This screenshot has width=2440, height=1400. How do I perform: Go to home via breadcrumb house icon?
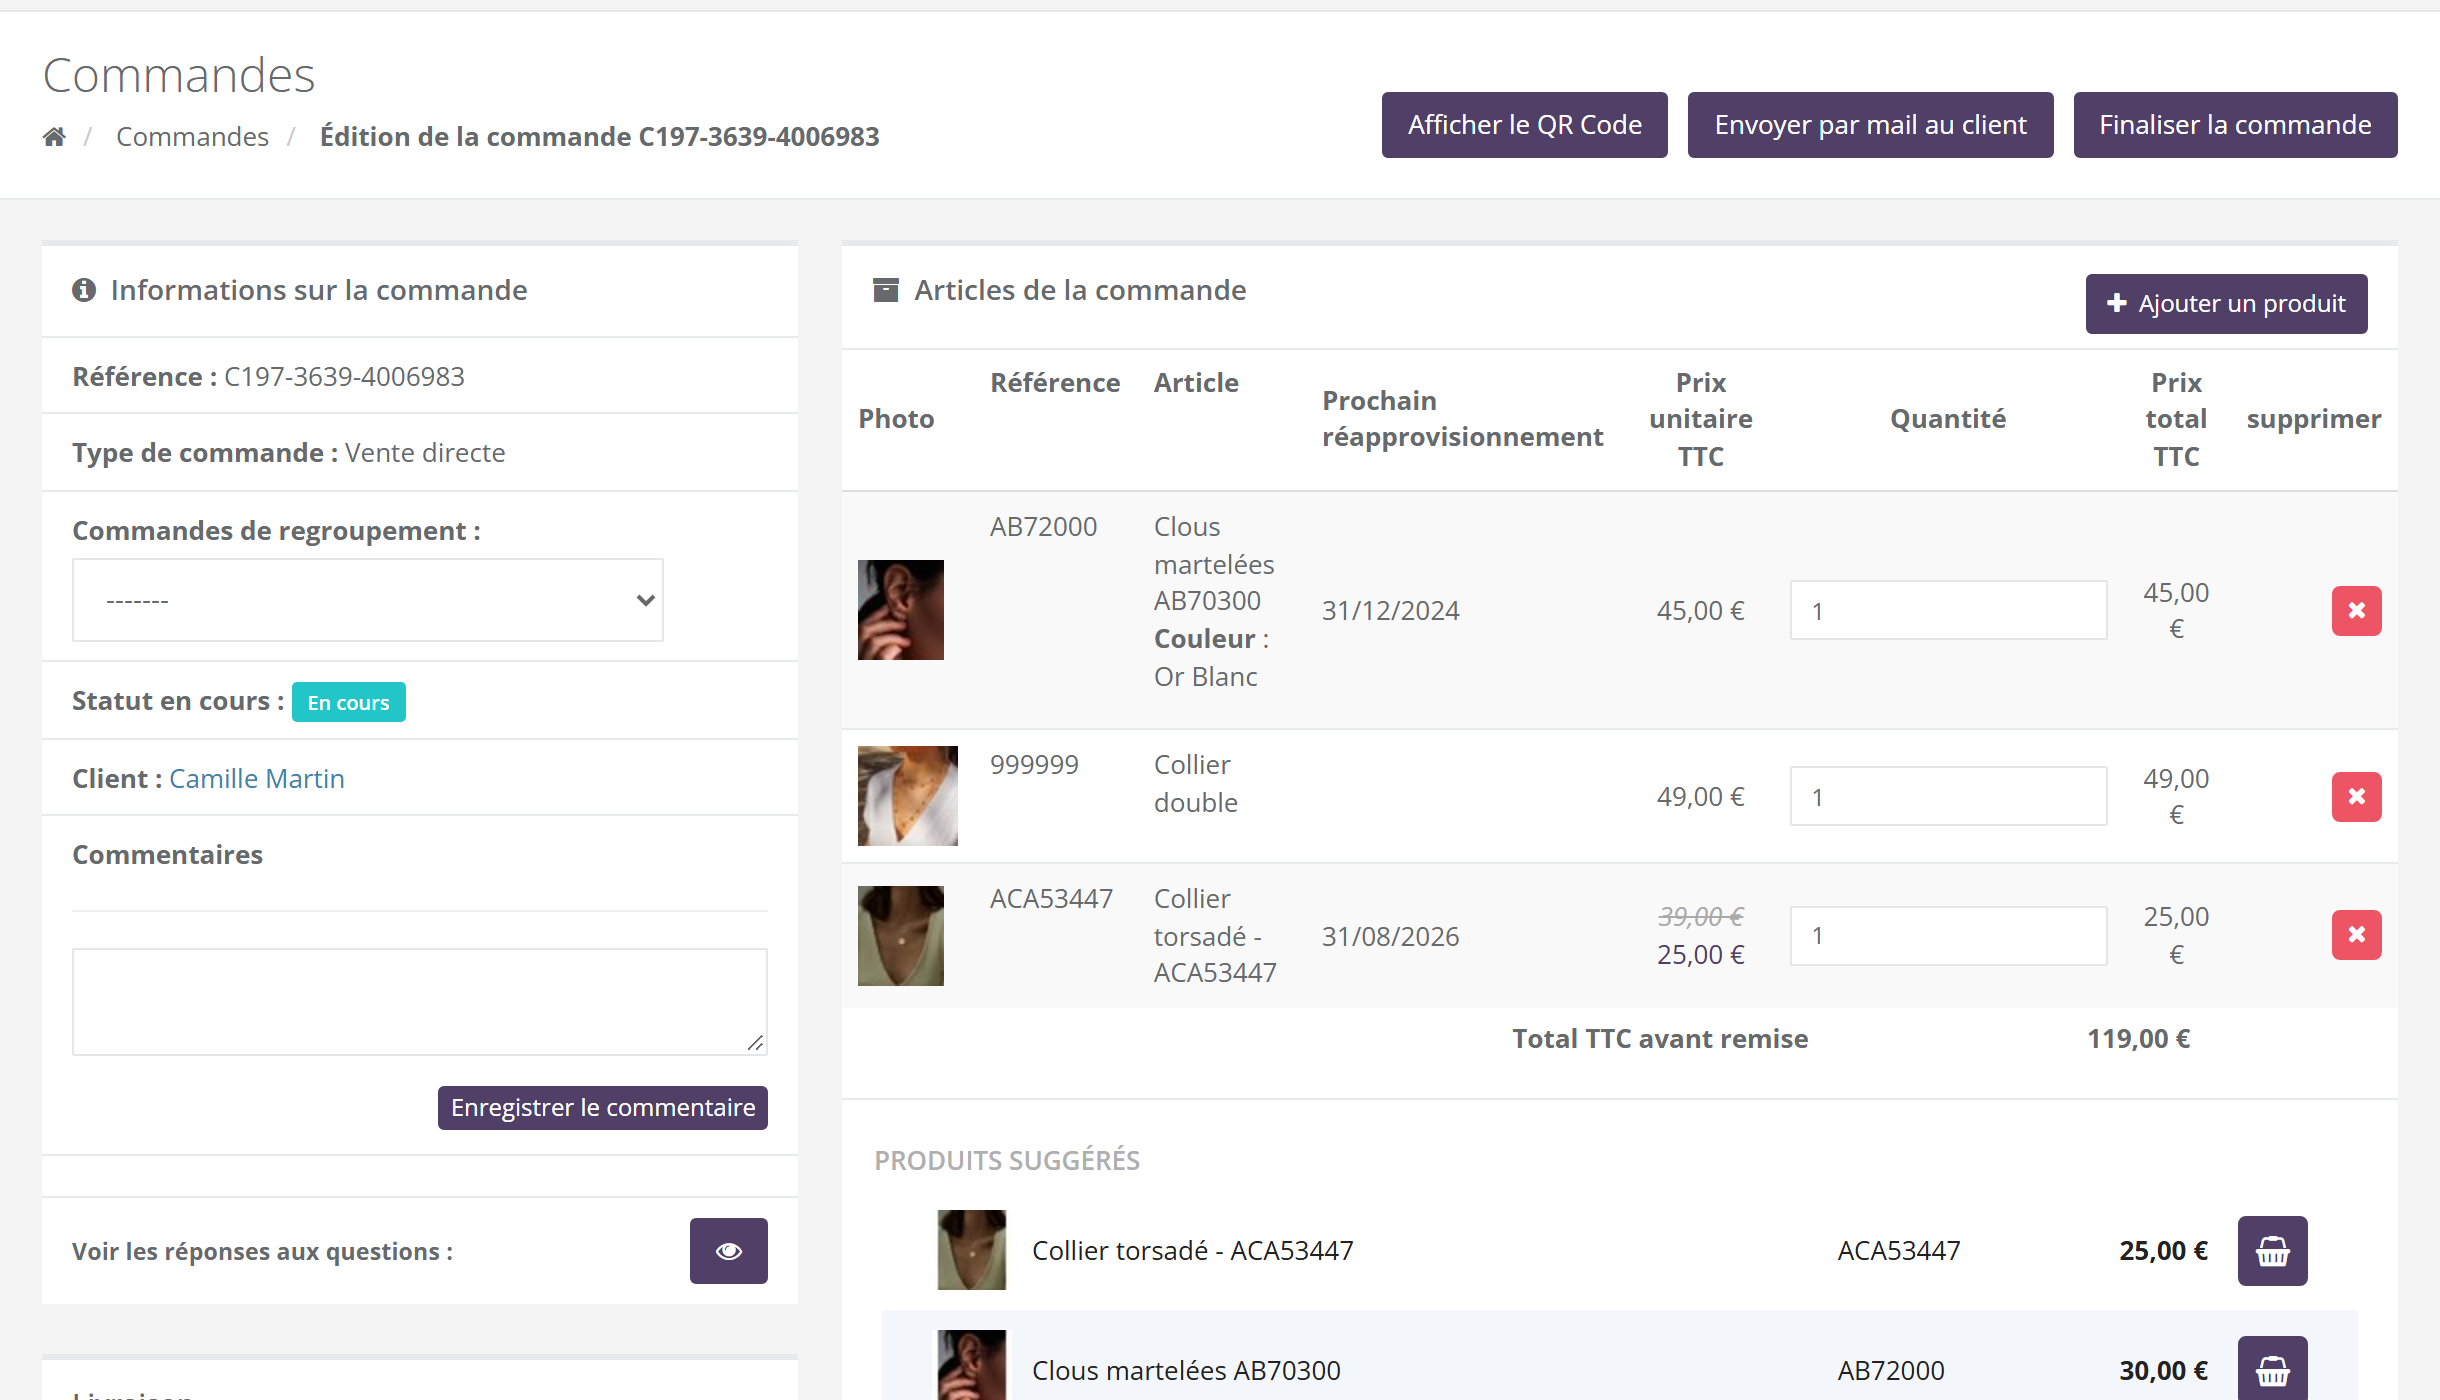54,136
